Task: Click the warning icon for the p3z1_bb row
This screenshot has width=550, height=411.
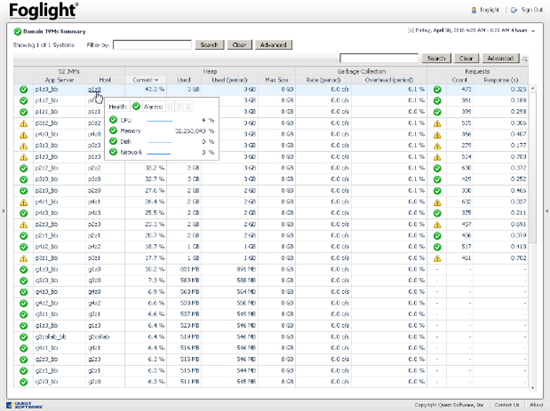Action: coord(24,258)
